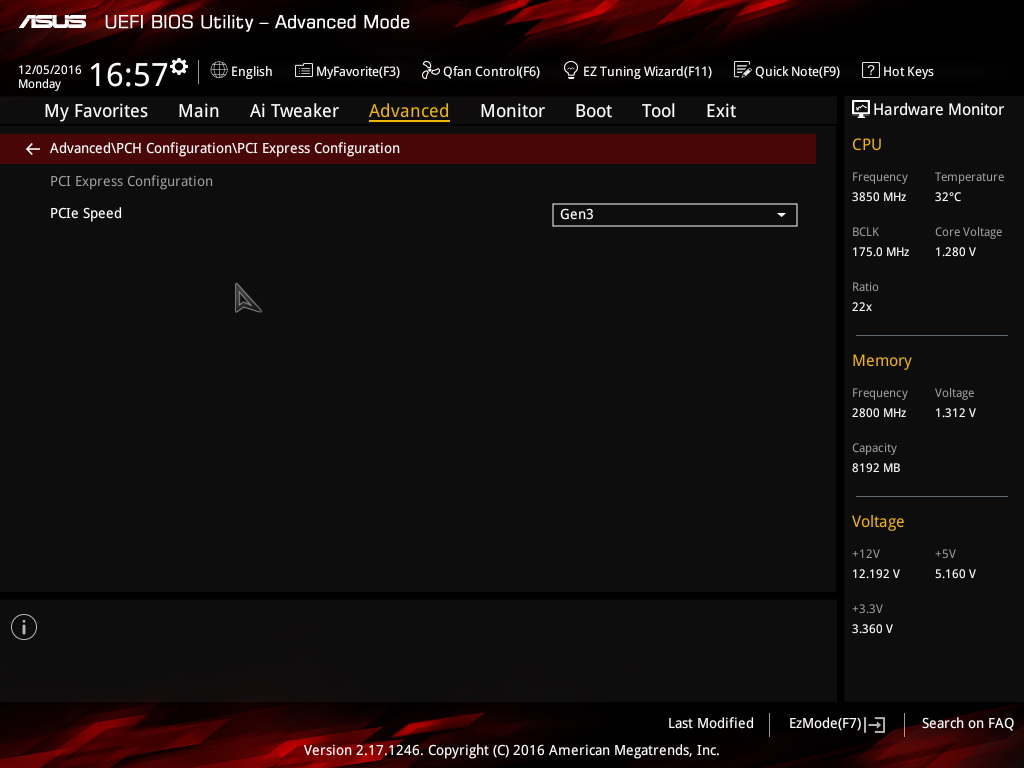
Task: Click Search on FAQ
Action: (x=967, y=724)
